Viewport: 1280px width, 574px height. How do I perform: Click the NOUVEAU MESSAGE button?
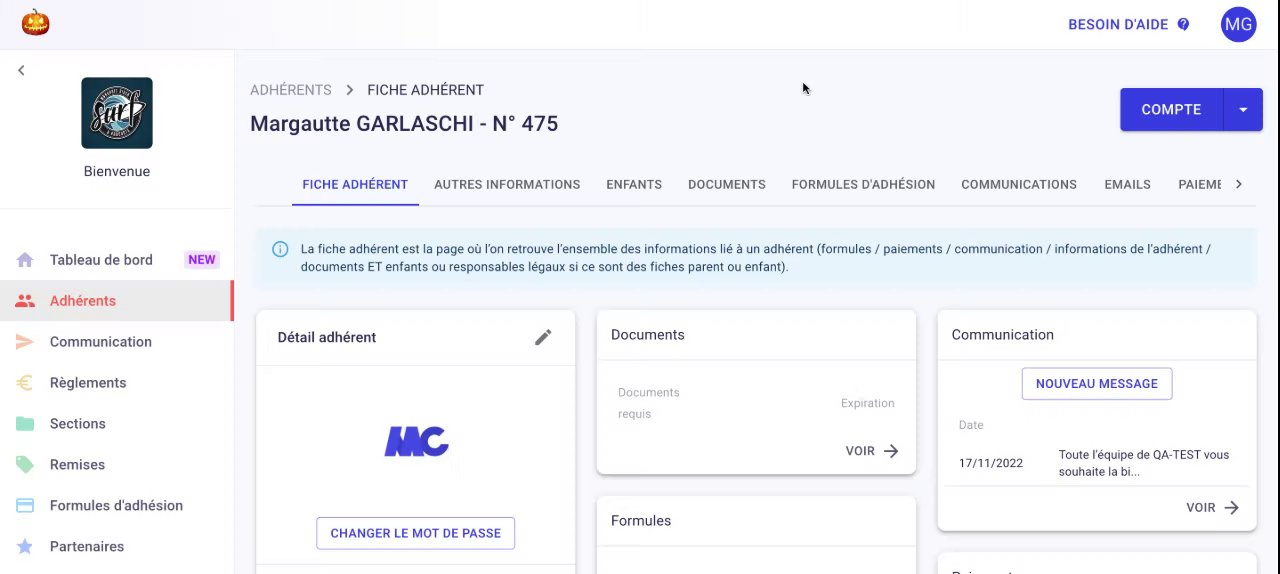pyautogui.click(x=1096, y=384)
